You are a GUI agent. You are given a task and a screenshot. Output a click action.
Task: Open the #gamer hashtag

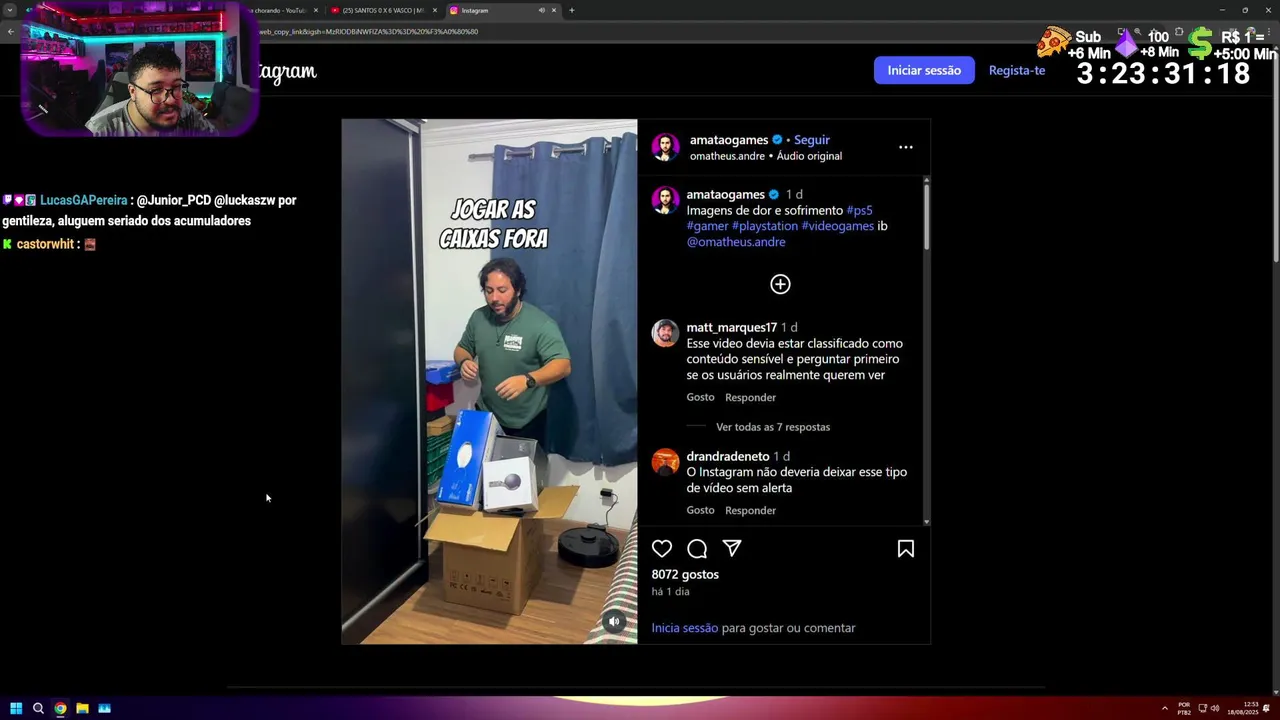click(x=707, y=226)
